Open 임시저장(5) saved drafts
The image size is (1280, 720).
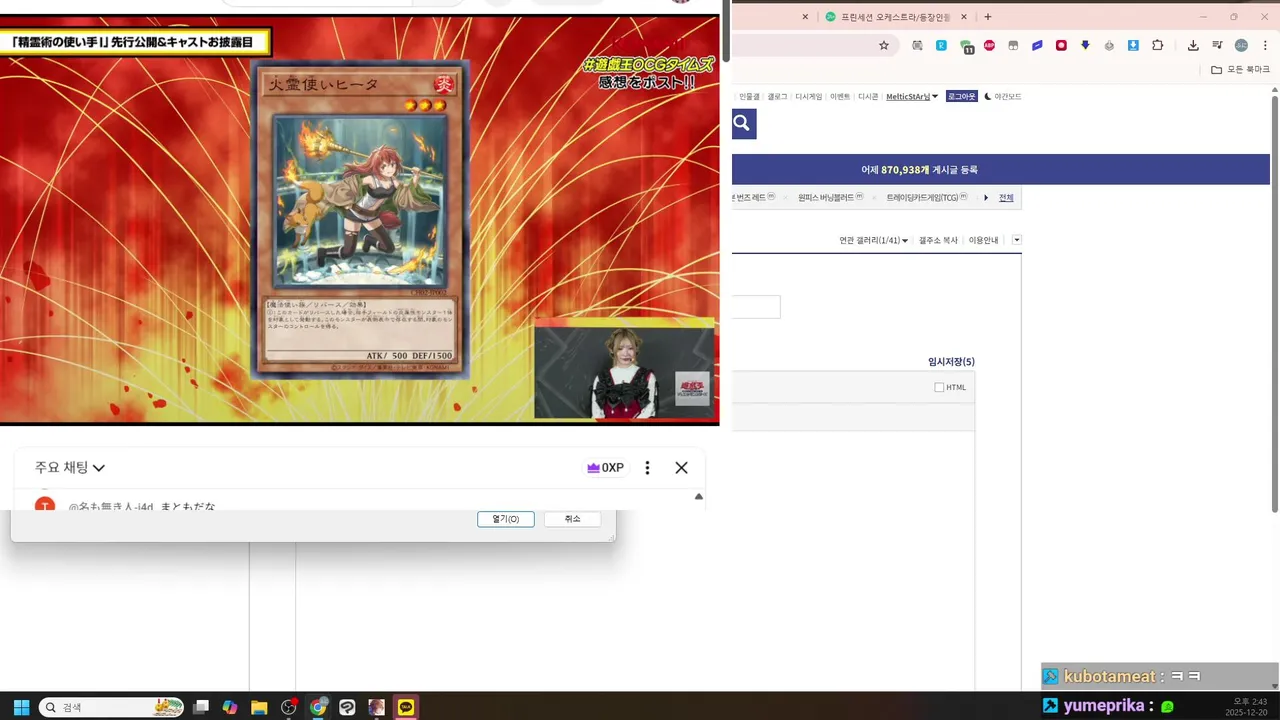(951, 362)
